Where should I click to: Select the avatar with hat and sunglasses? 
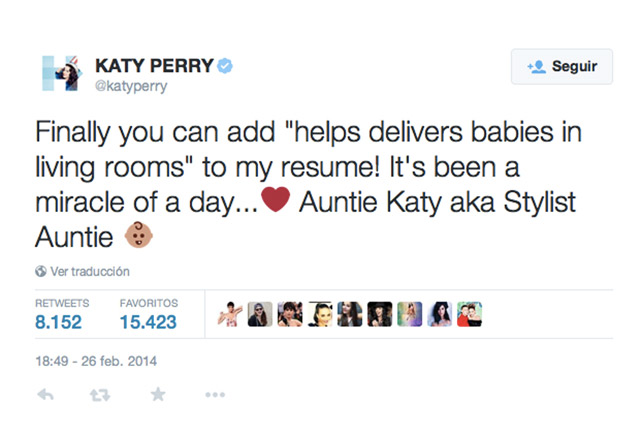pos(258,315)
